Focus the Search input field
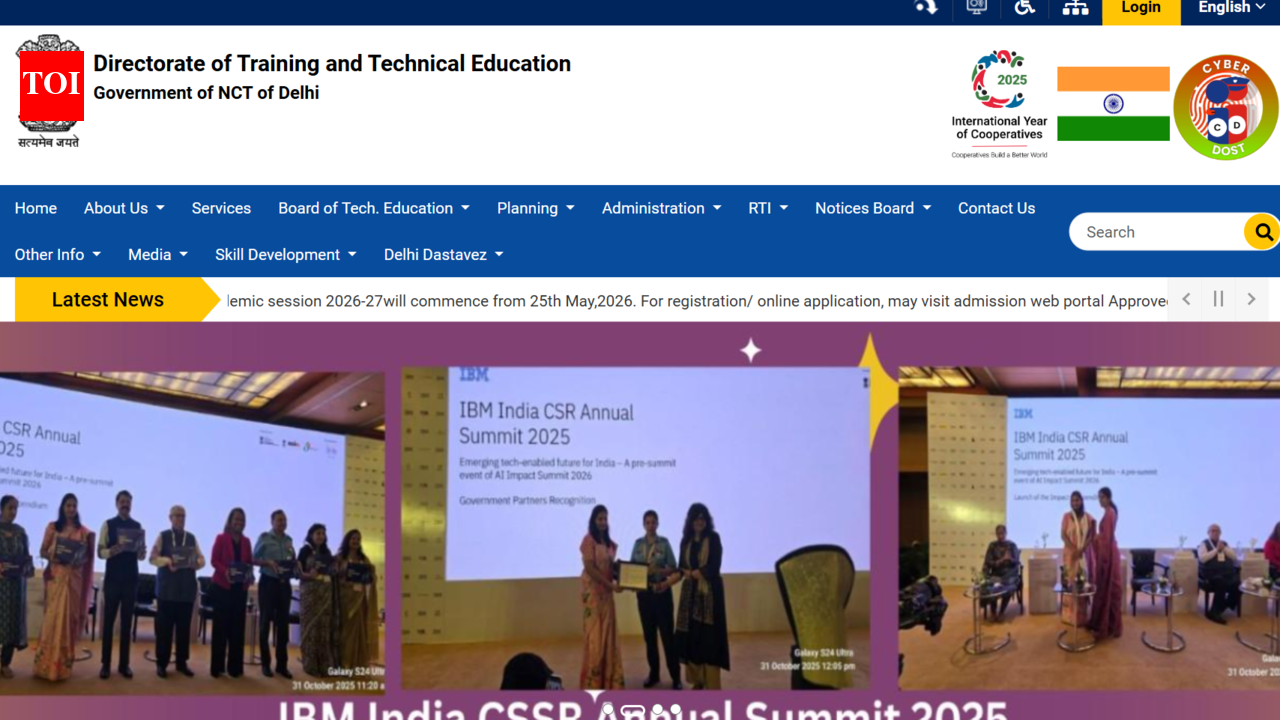Screen dimensions: 1280x720 coord(1158,232)
